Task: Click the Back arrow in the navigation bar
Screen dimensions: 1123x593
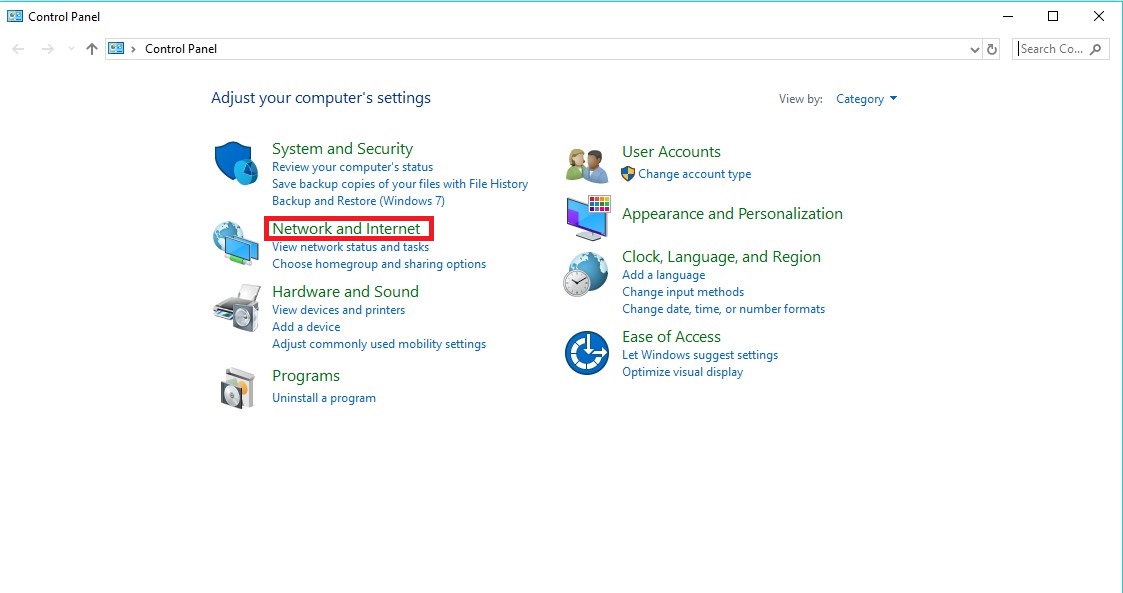Action: point(19,49)
